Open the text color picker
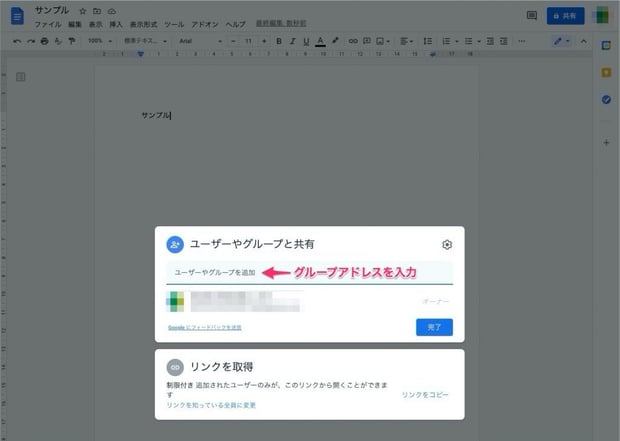 pyautogui.click(x=320, y=41)
